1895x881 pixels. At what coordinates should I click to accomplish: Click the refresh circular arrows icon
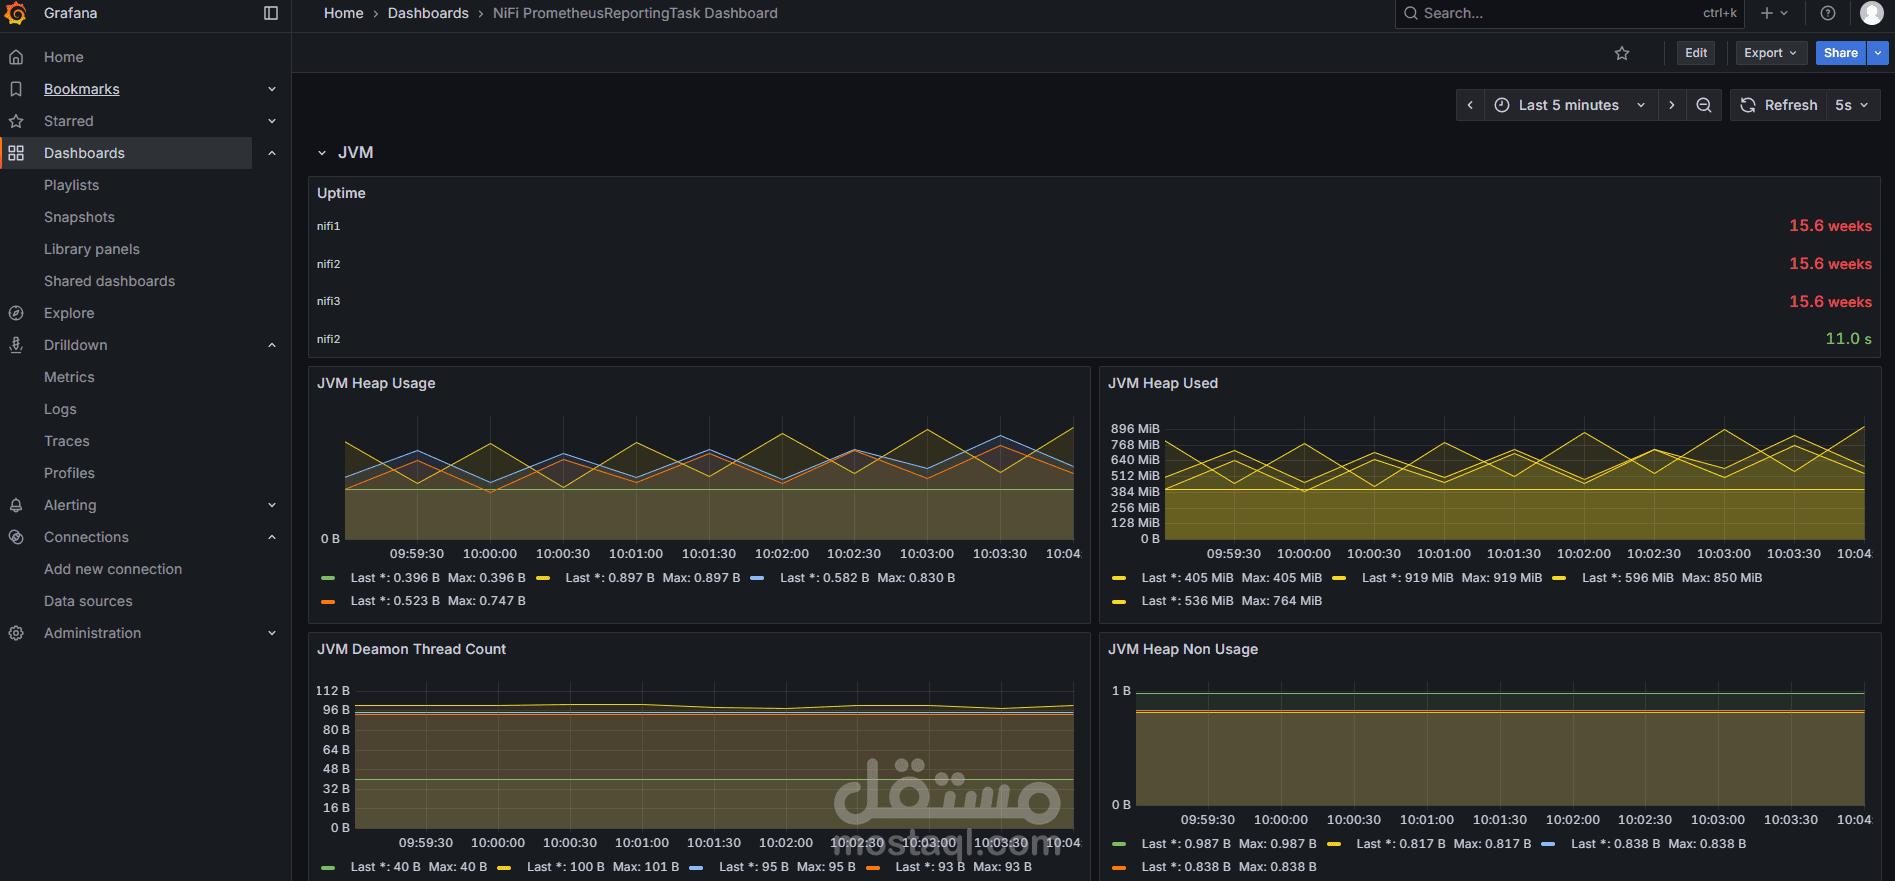1748,105
